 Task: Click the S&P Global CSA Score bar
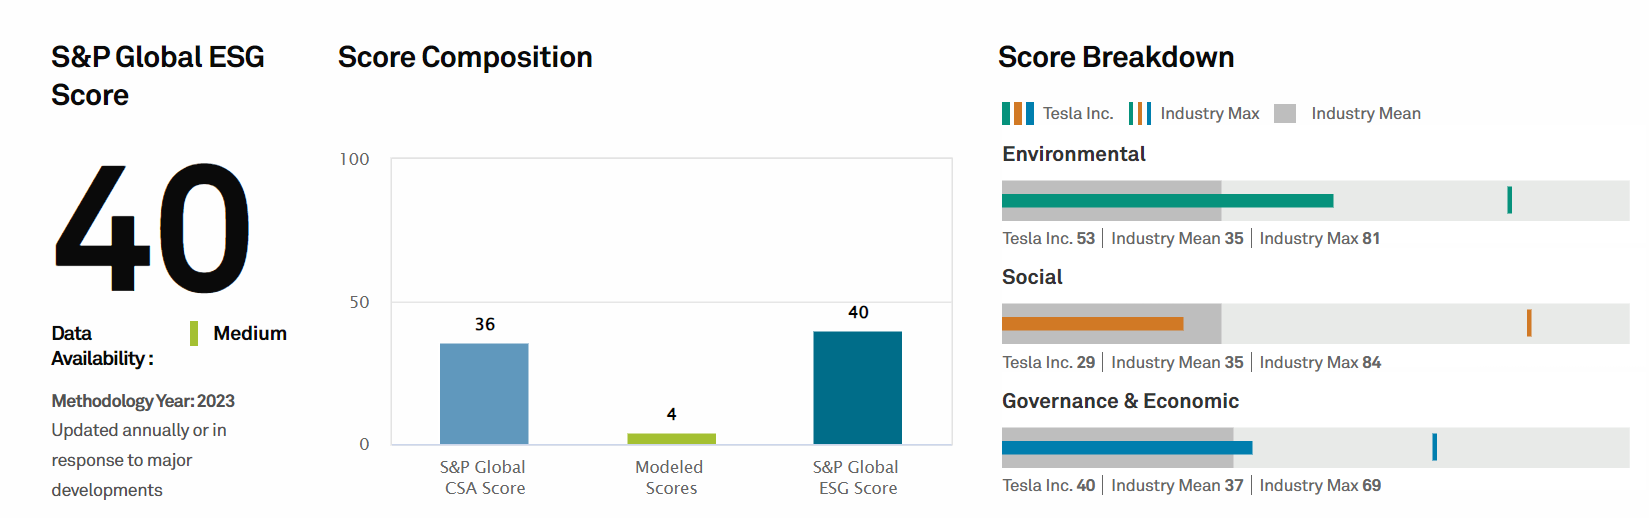(484, 393)
